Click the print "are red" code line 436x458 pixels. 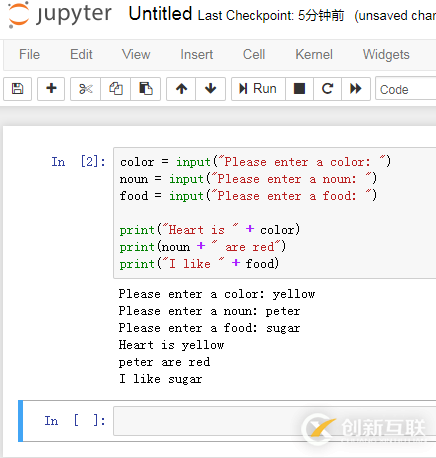(x=203, y=247)
